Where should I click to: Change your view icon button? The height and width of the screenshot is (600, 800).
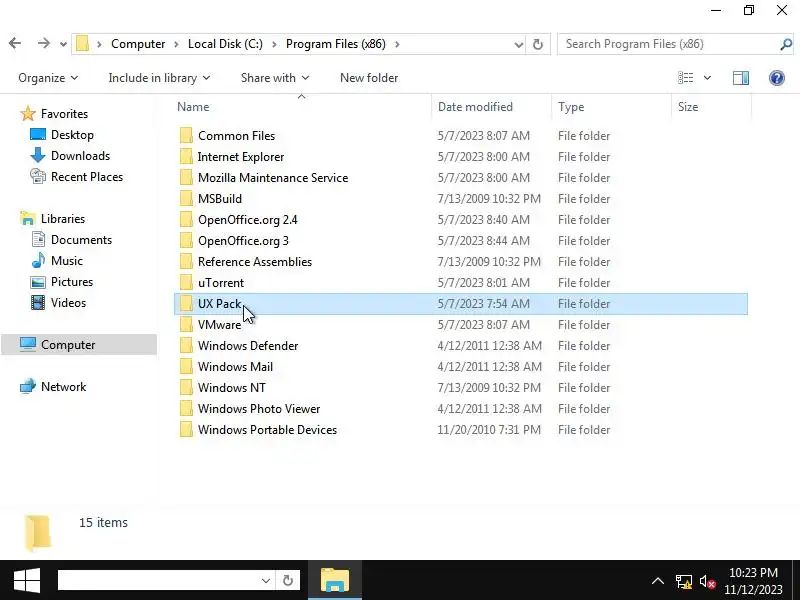coord(685,78)
